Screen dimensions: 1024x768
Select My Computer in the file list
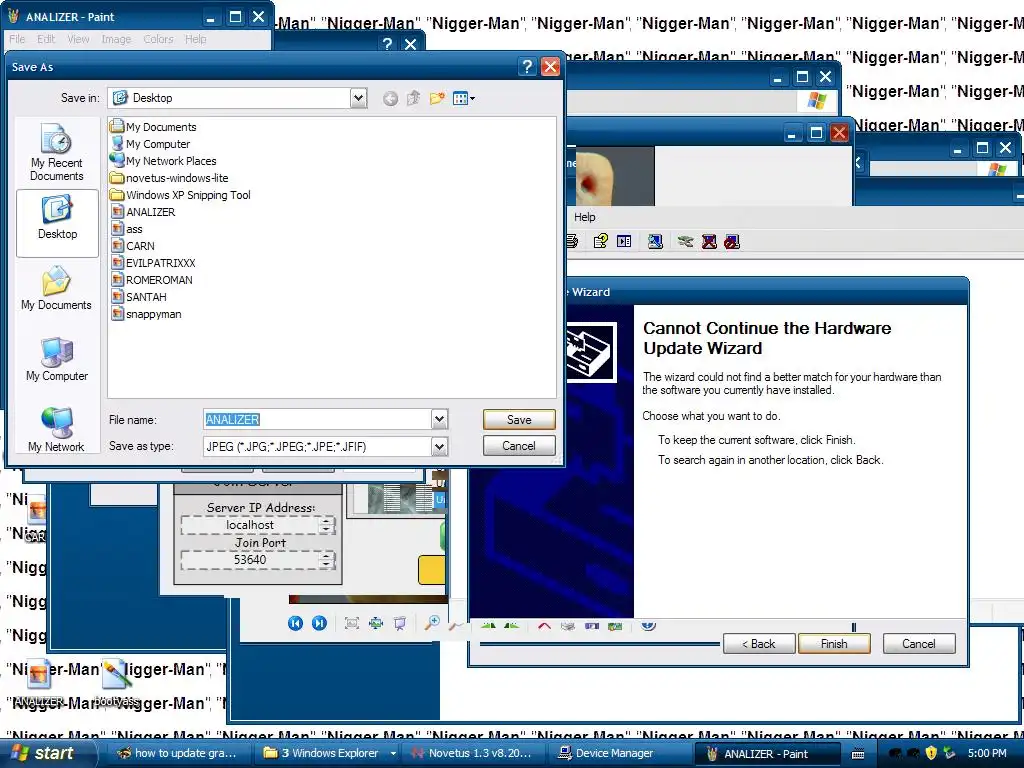click(x=150, y=144)
